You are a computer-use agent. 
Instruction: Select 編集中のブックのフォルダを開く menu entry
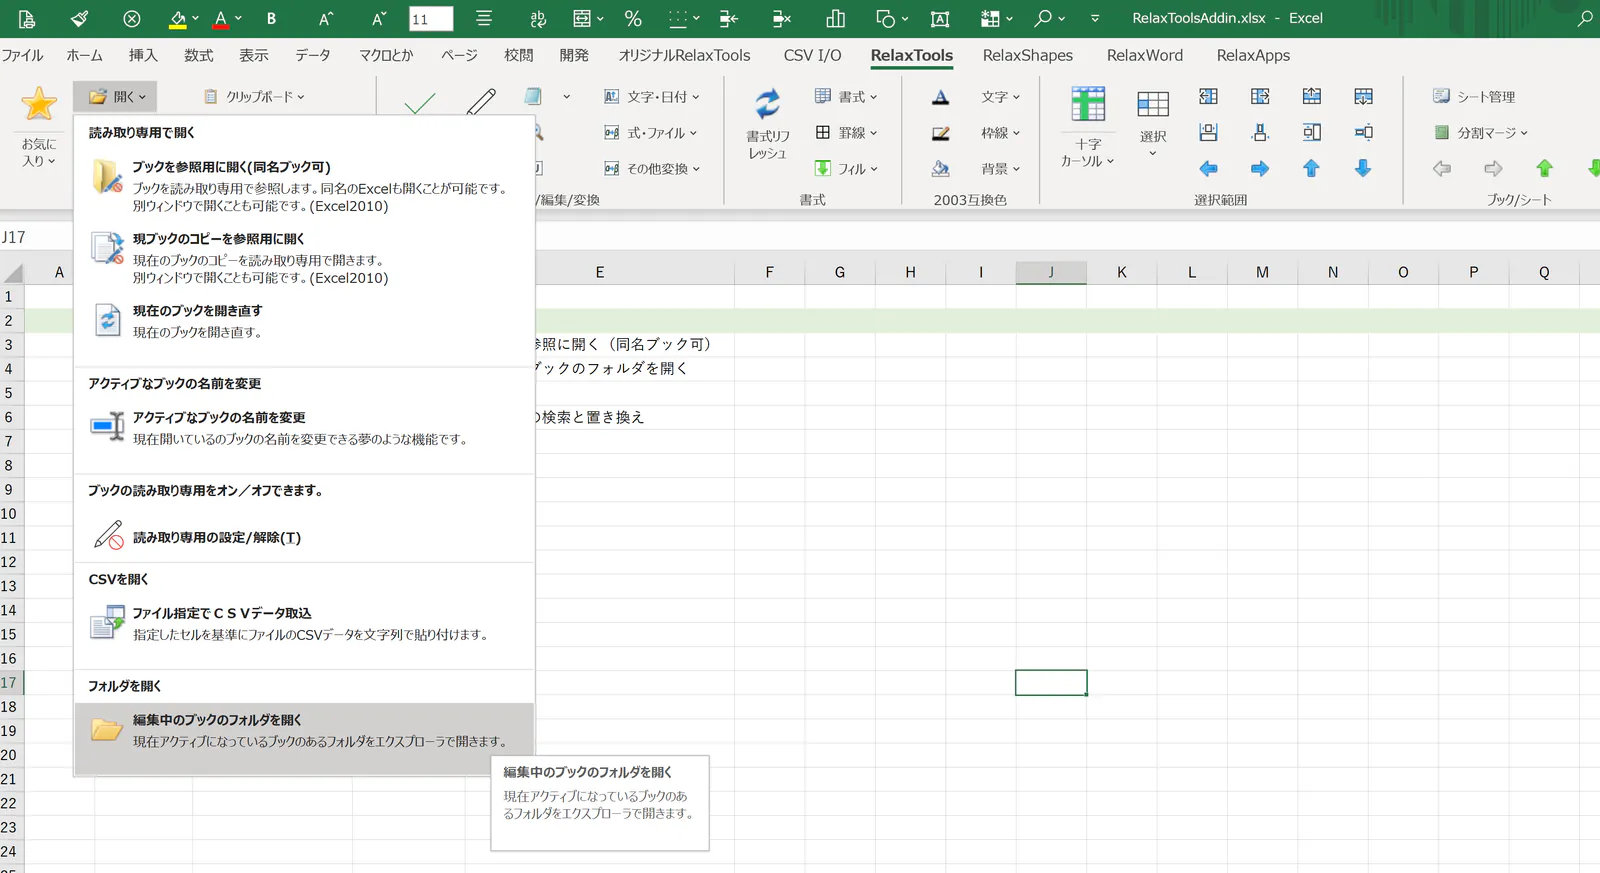point(304,739)
